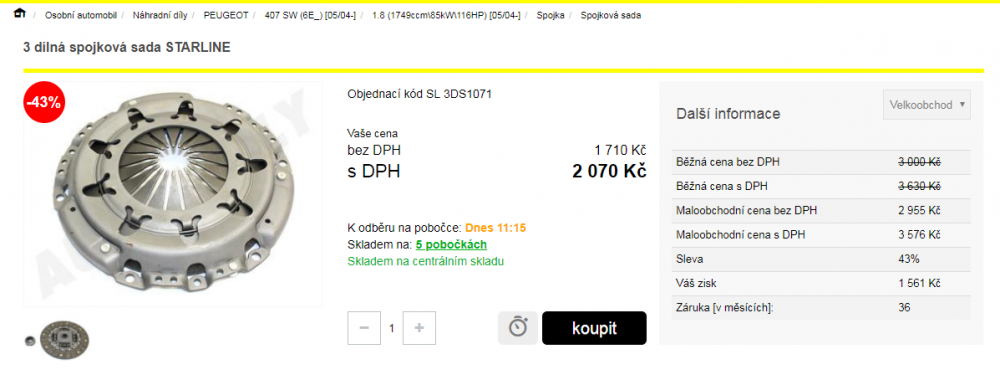Click the 3 576 Kč retail price value
This screenshot has width=1000, height=390.
click(920, 235)
